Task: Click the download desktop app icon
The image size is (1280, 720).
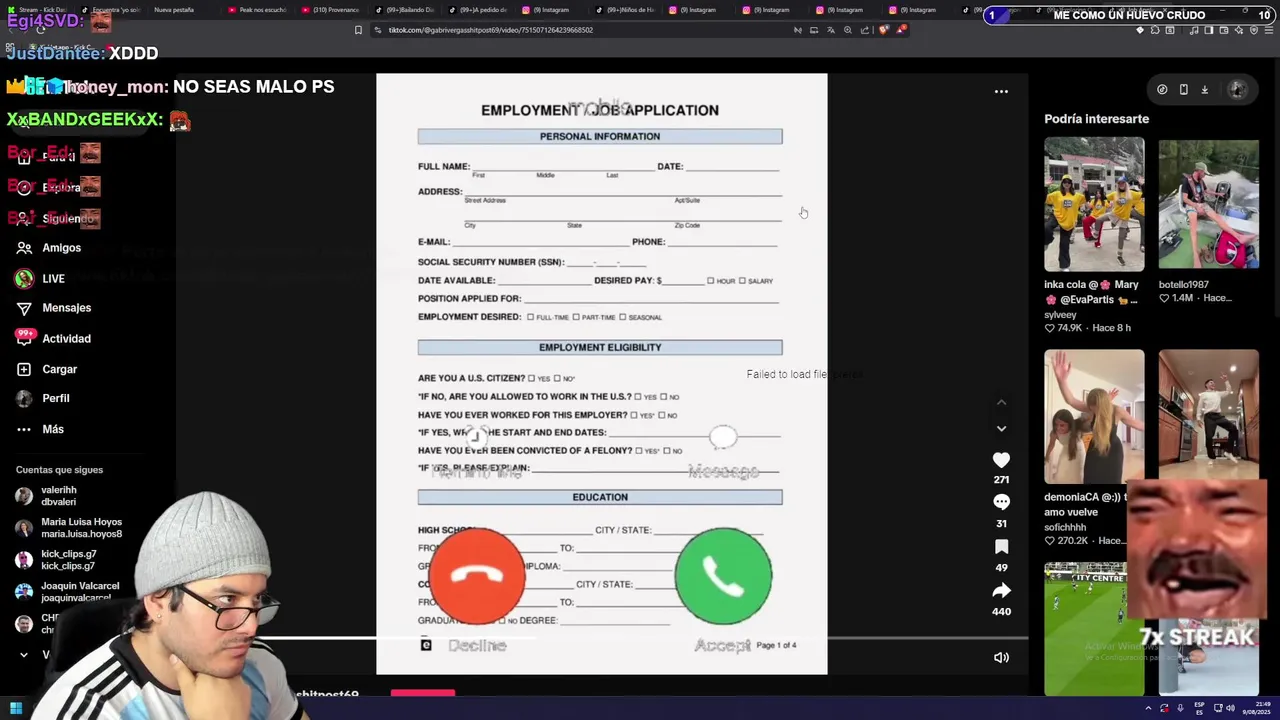Action: click(x=1204, y=89)
